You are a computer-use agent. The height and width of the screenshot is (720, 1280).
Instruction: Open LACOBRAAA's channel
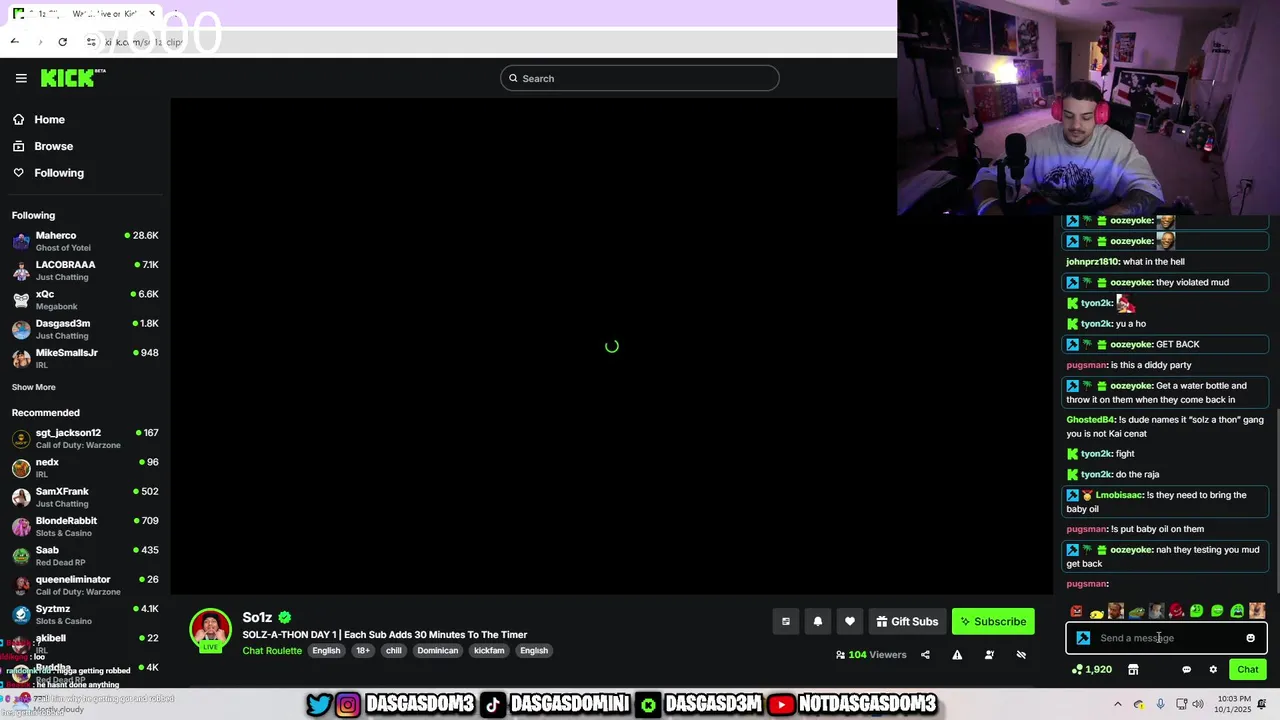pos(85,270)
